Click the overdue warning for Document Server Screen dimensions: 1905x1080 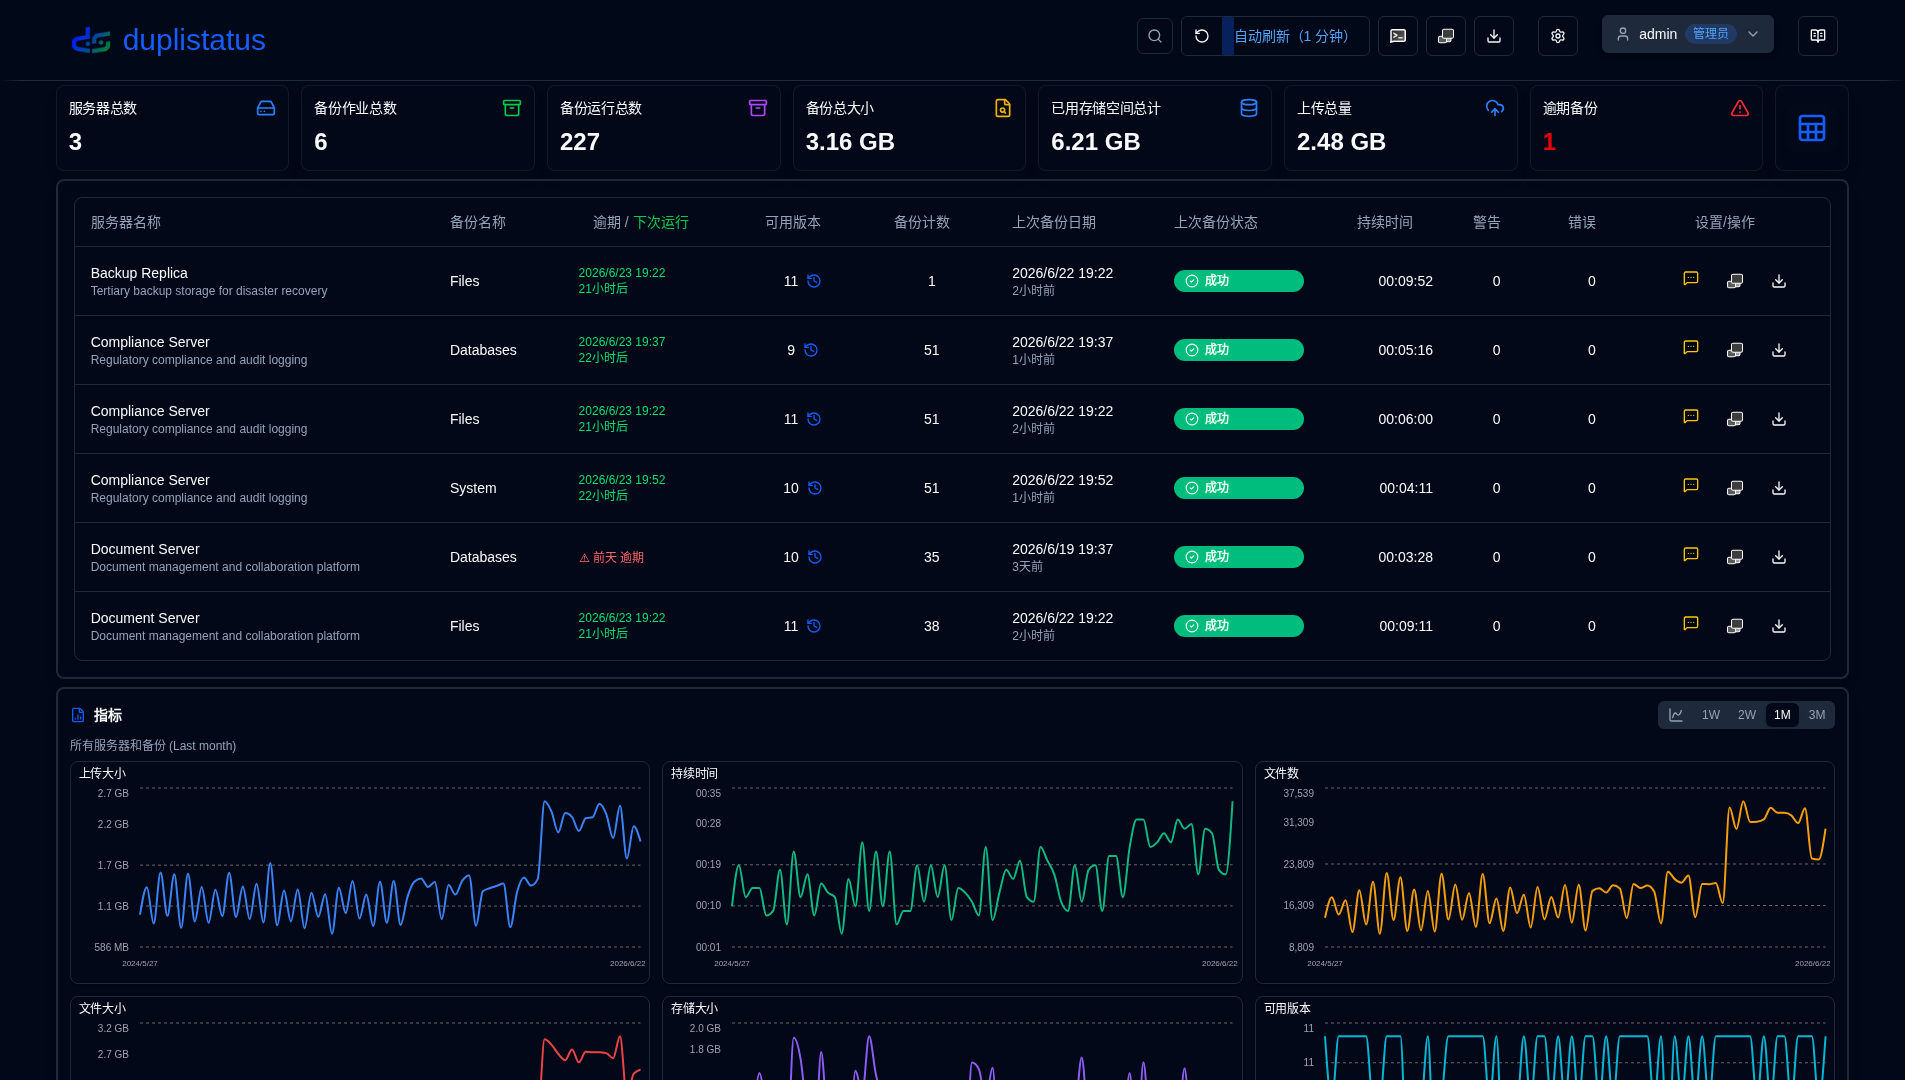pos(612,558)
